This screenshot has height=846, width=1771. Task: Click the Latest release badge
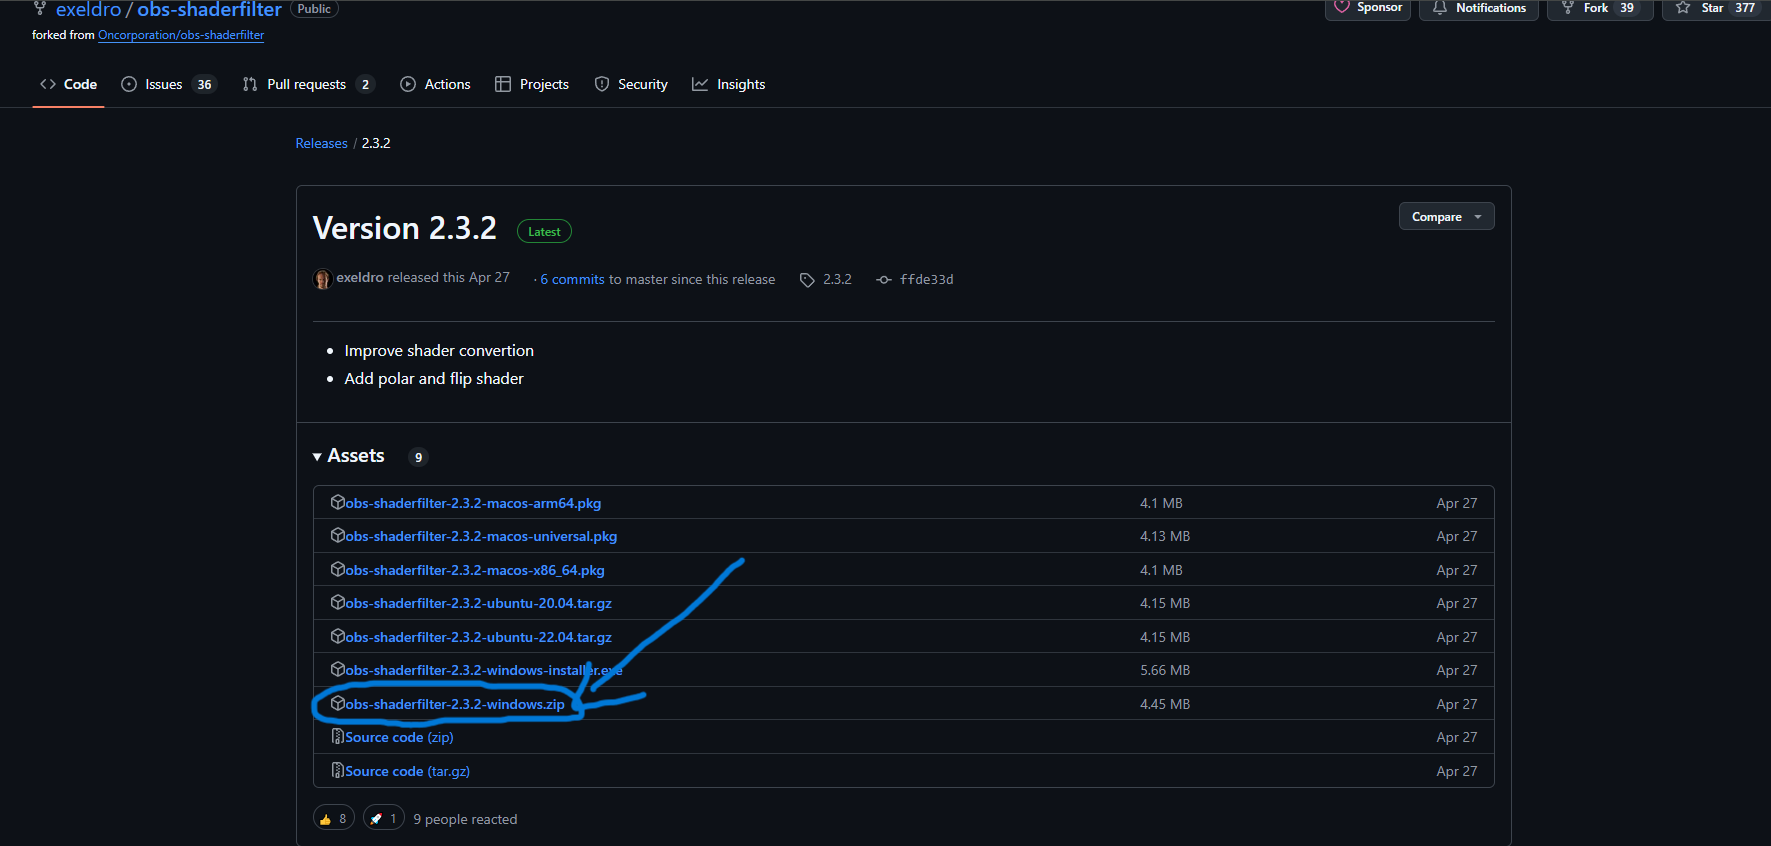pos(544,231)
